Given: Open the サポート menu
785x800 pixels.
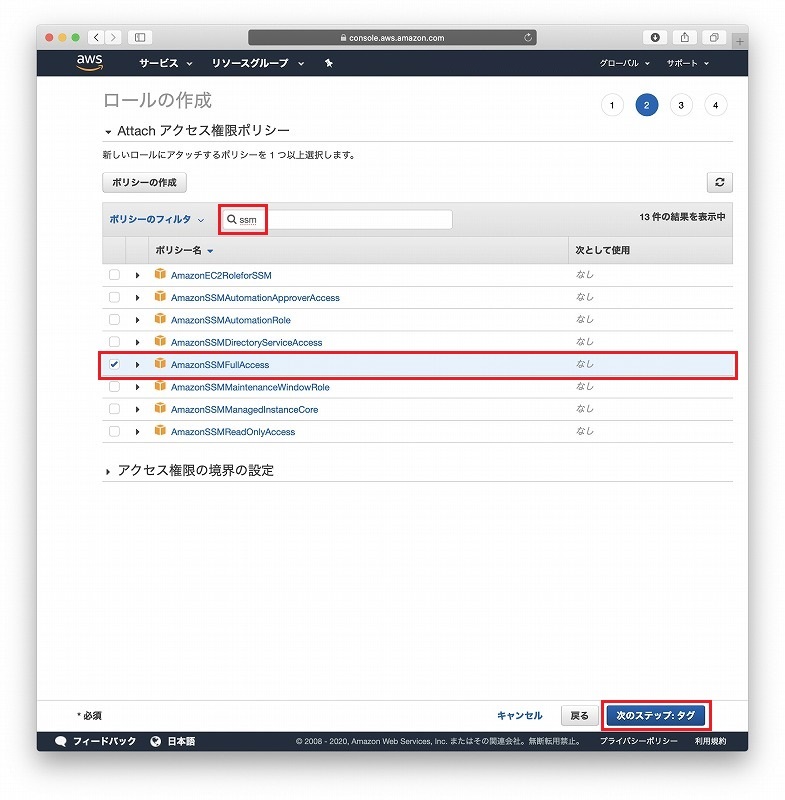Looking at the screenshot, I should click(x=688, y=63).
